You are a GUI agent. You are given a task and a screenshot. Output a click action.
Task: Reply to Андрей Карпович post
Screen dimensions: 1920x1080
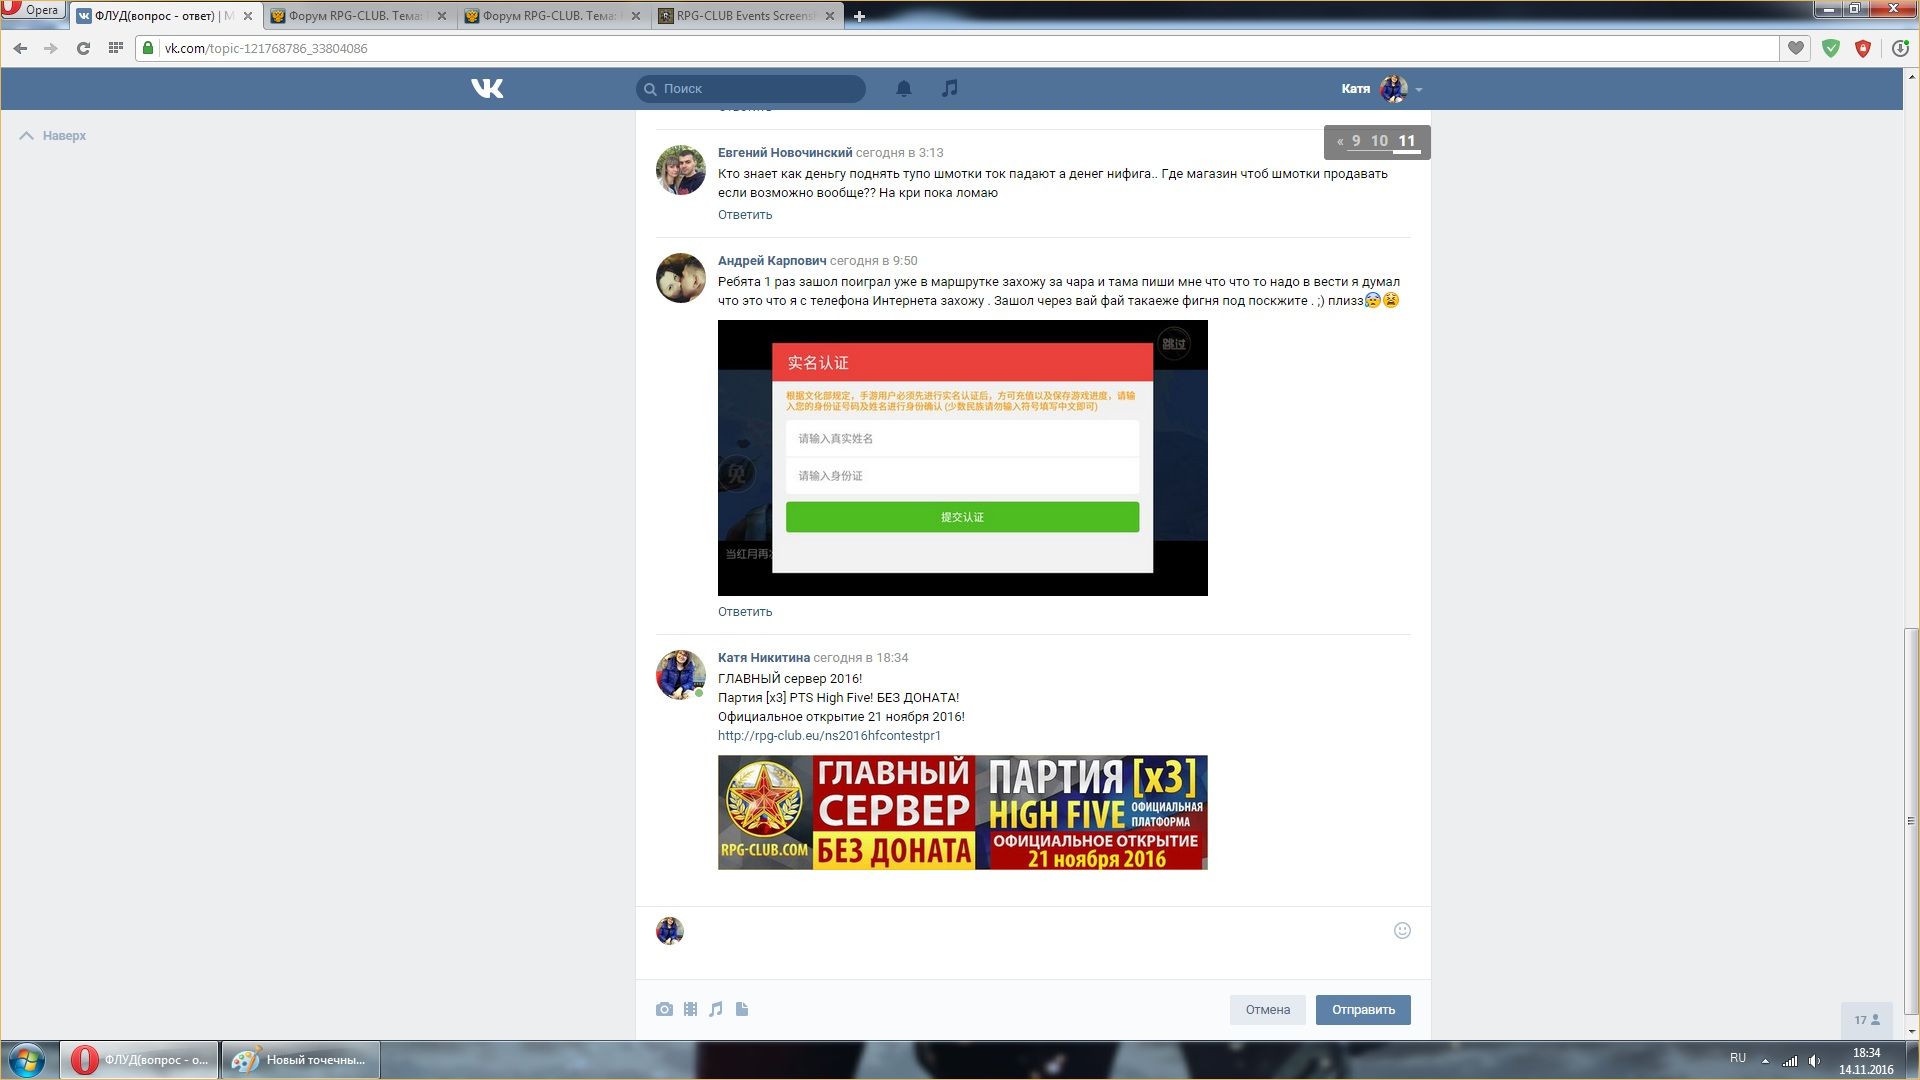coord(745,612)
